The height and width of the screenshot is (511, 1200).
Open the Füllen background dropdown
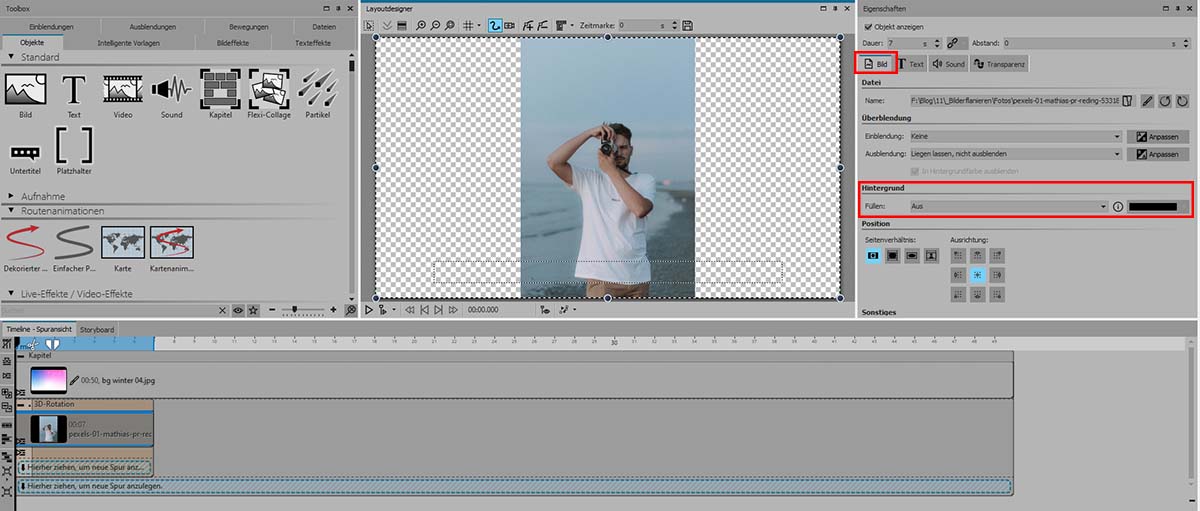[x=1008, y=206]
